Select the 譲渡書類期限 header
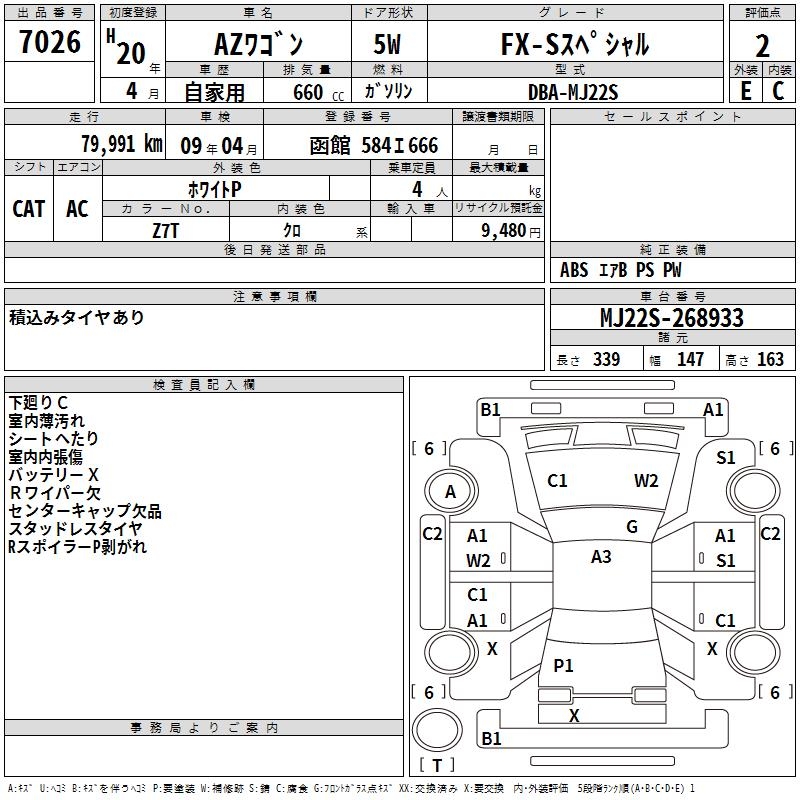Viewport: 800px width, 800px height. tap(498, 116)
